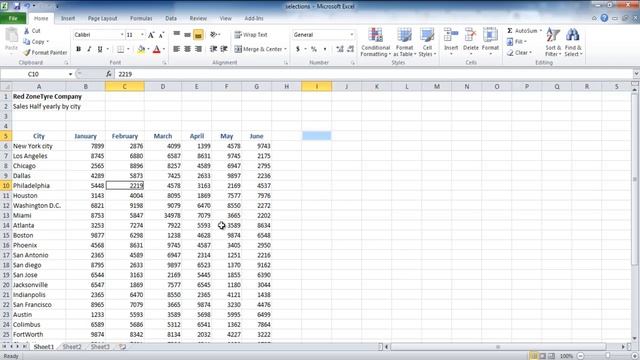Open the Borders button
This screenshot has width=640, height=360.
tap(120, 49)
